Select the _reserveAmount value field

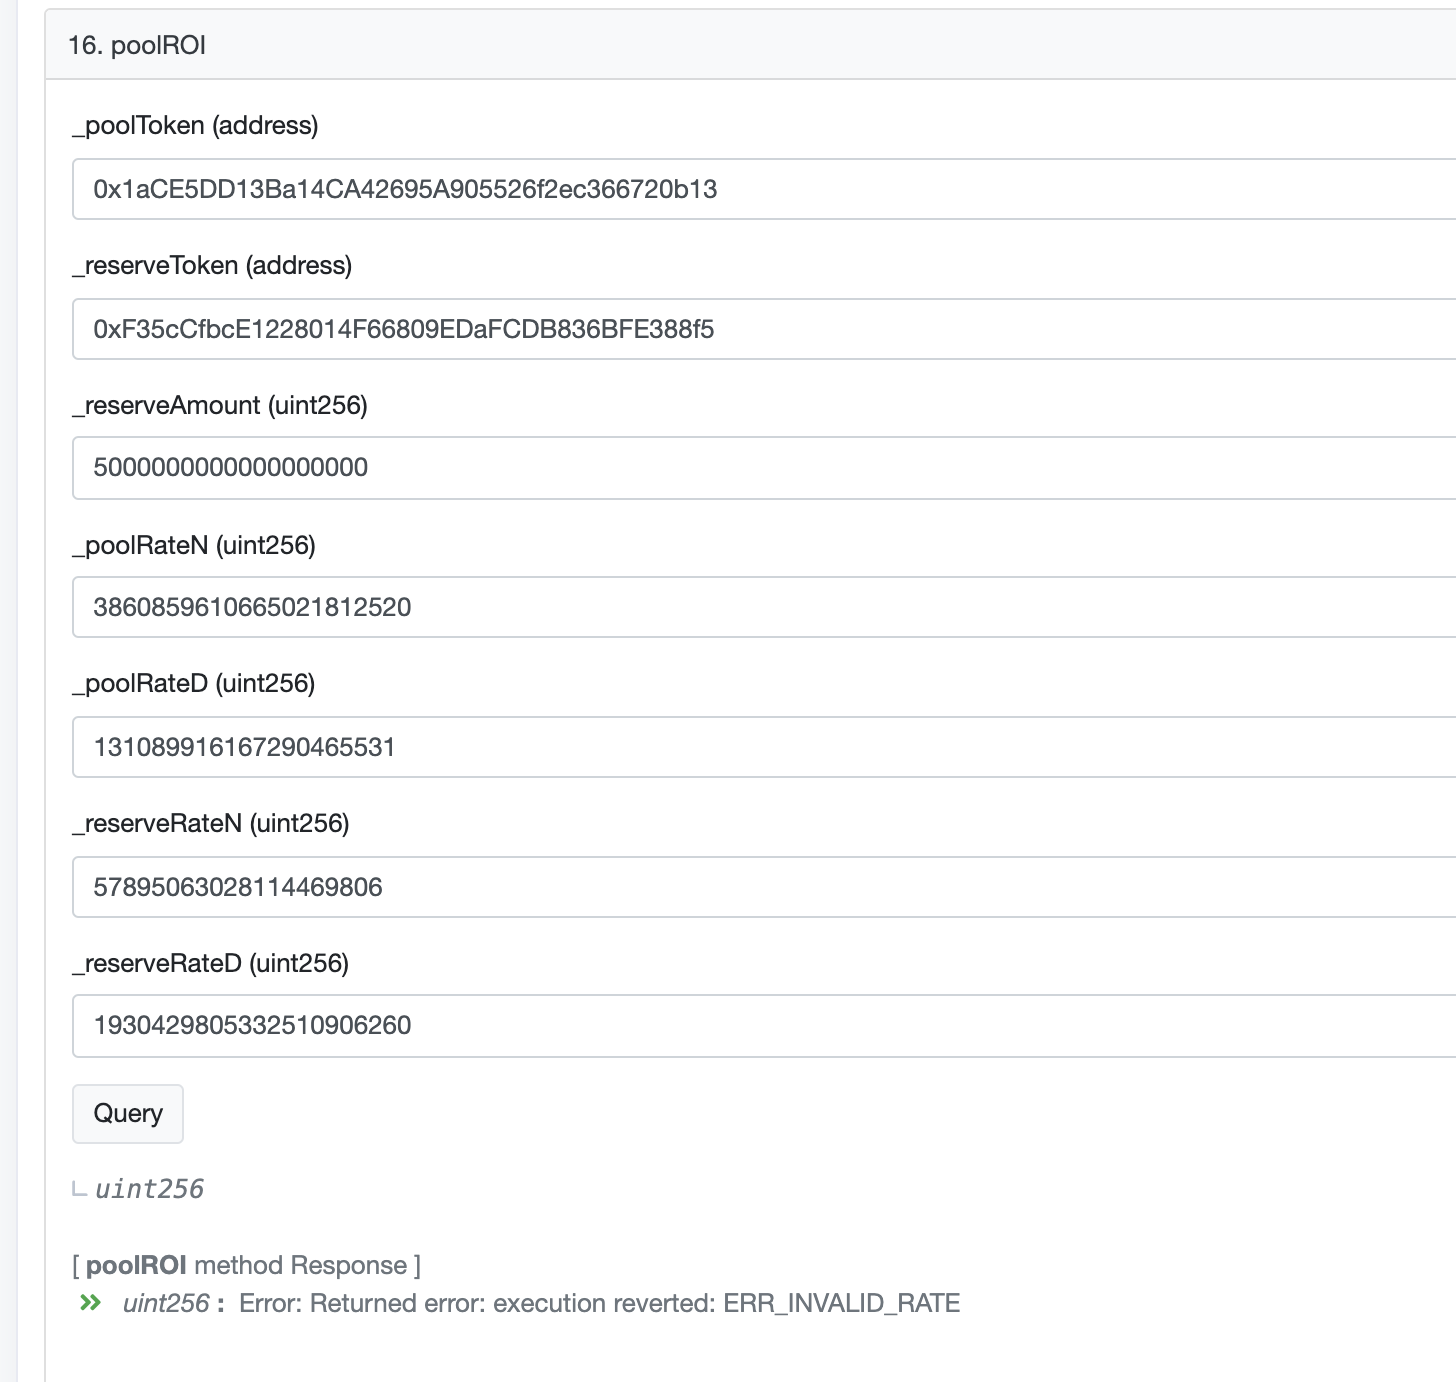coord(600,467)
